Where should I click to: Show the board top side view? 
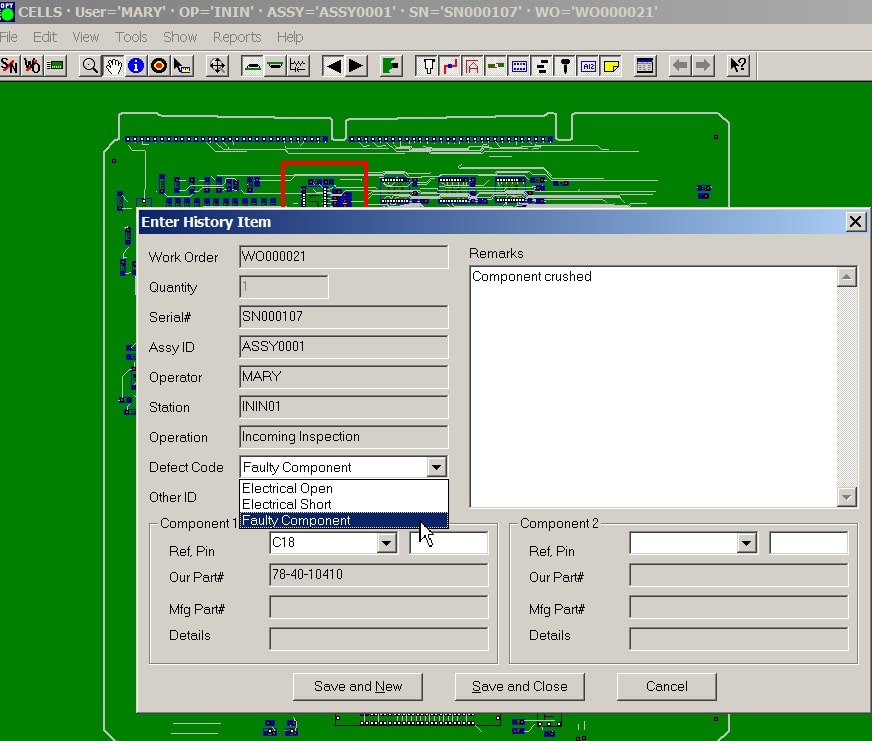[252, 66]
